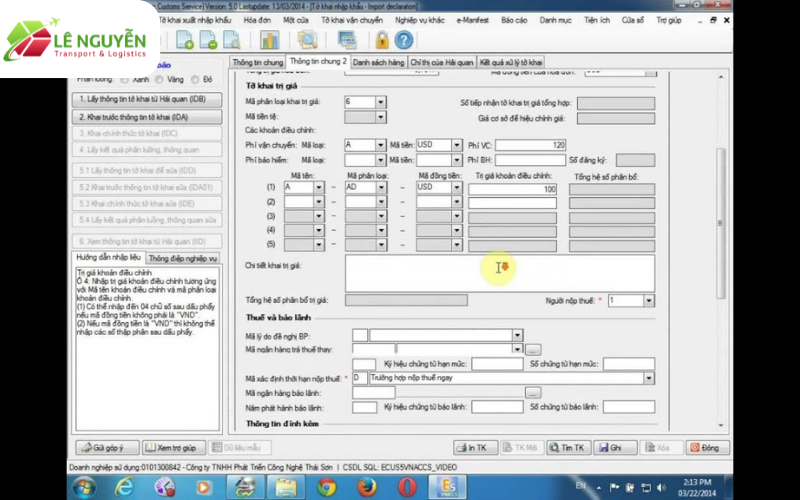Viewport: 800px width, 500px height.
Task: Launch Firefox from the taskbar
Action: click(366, 488)
